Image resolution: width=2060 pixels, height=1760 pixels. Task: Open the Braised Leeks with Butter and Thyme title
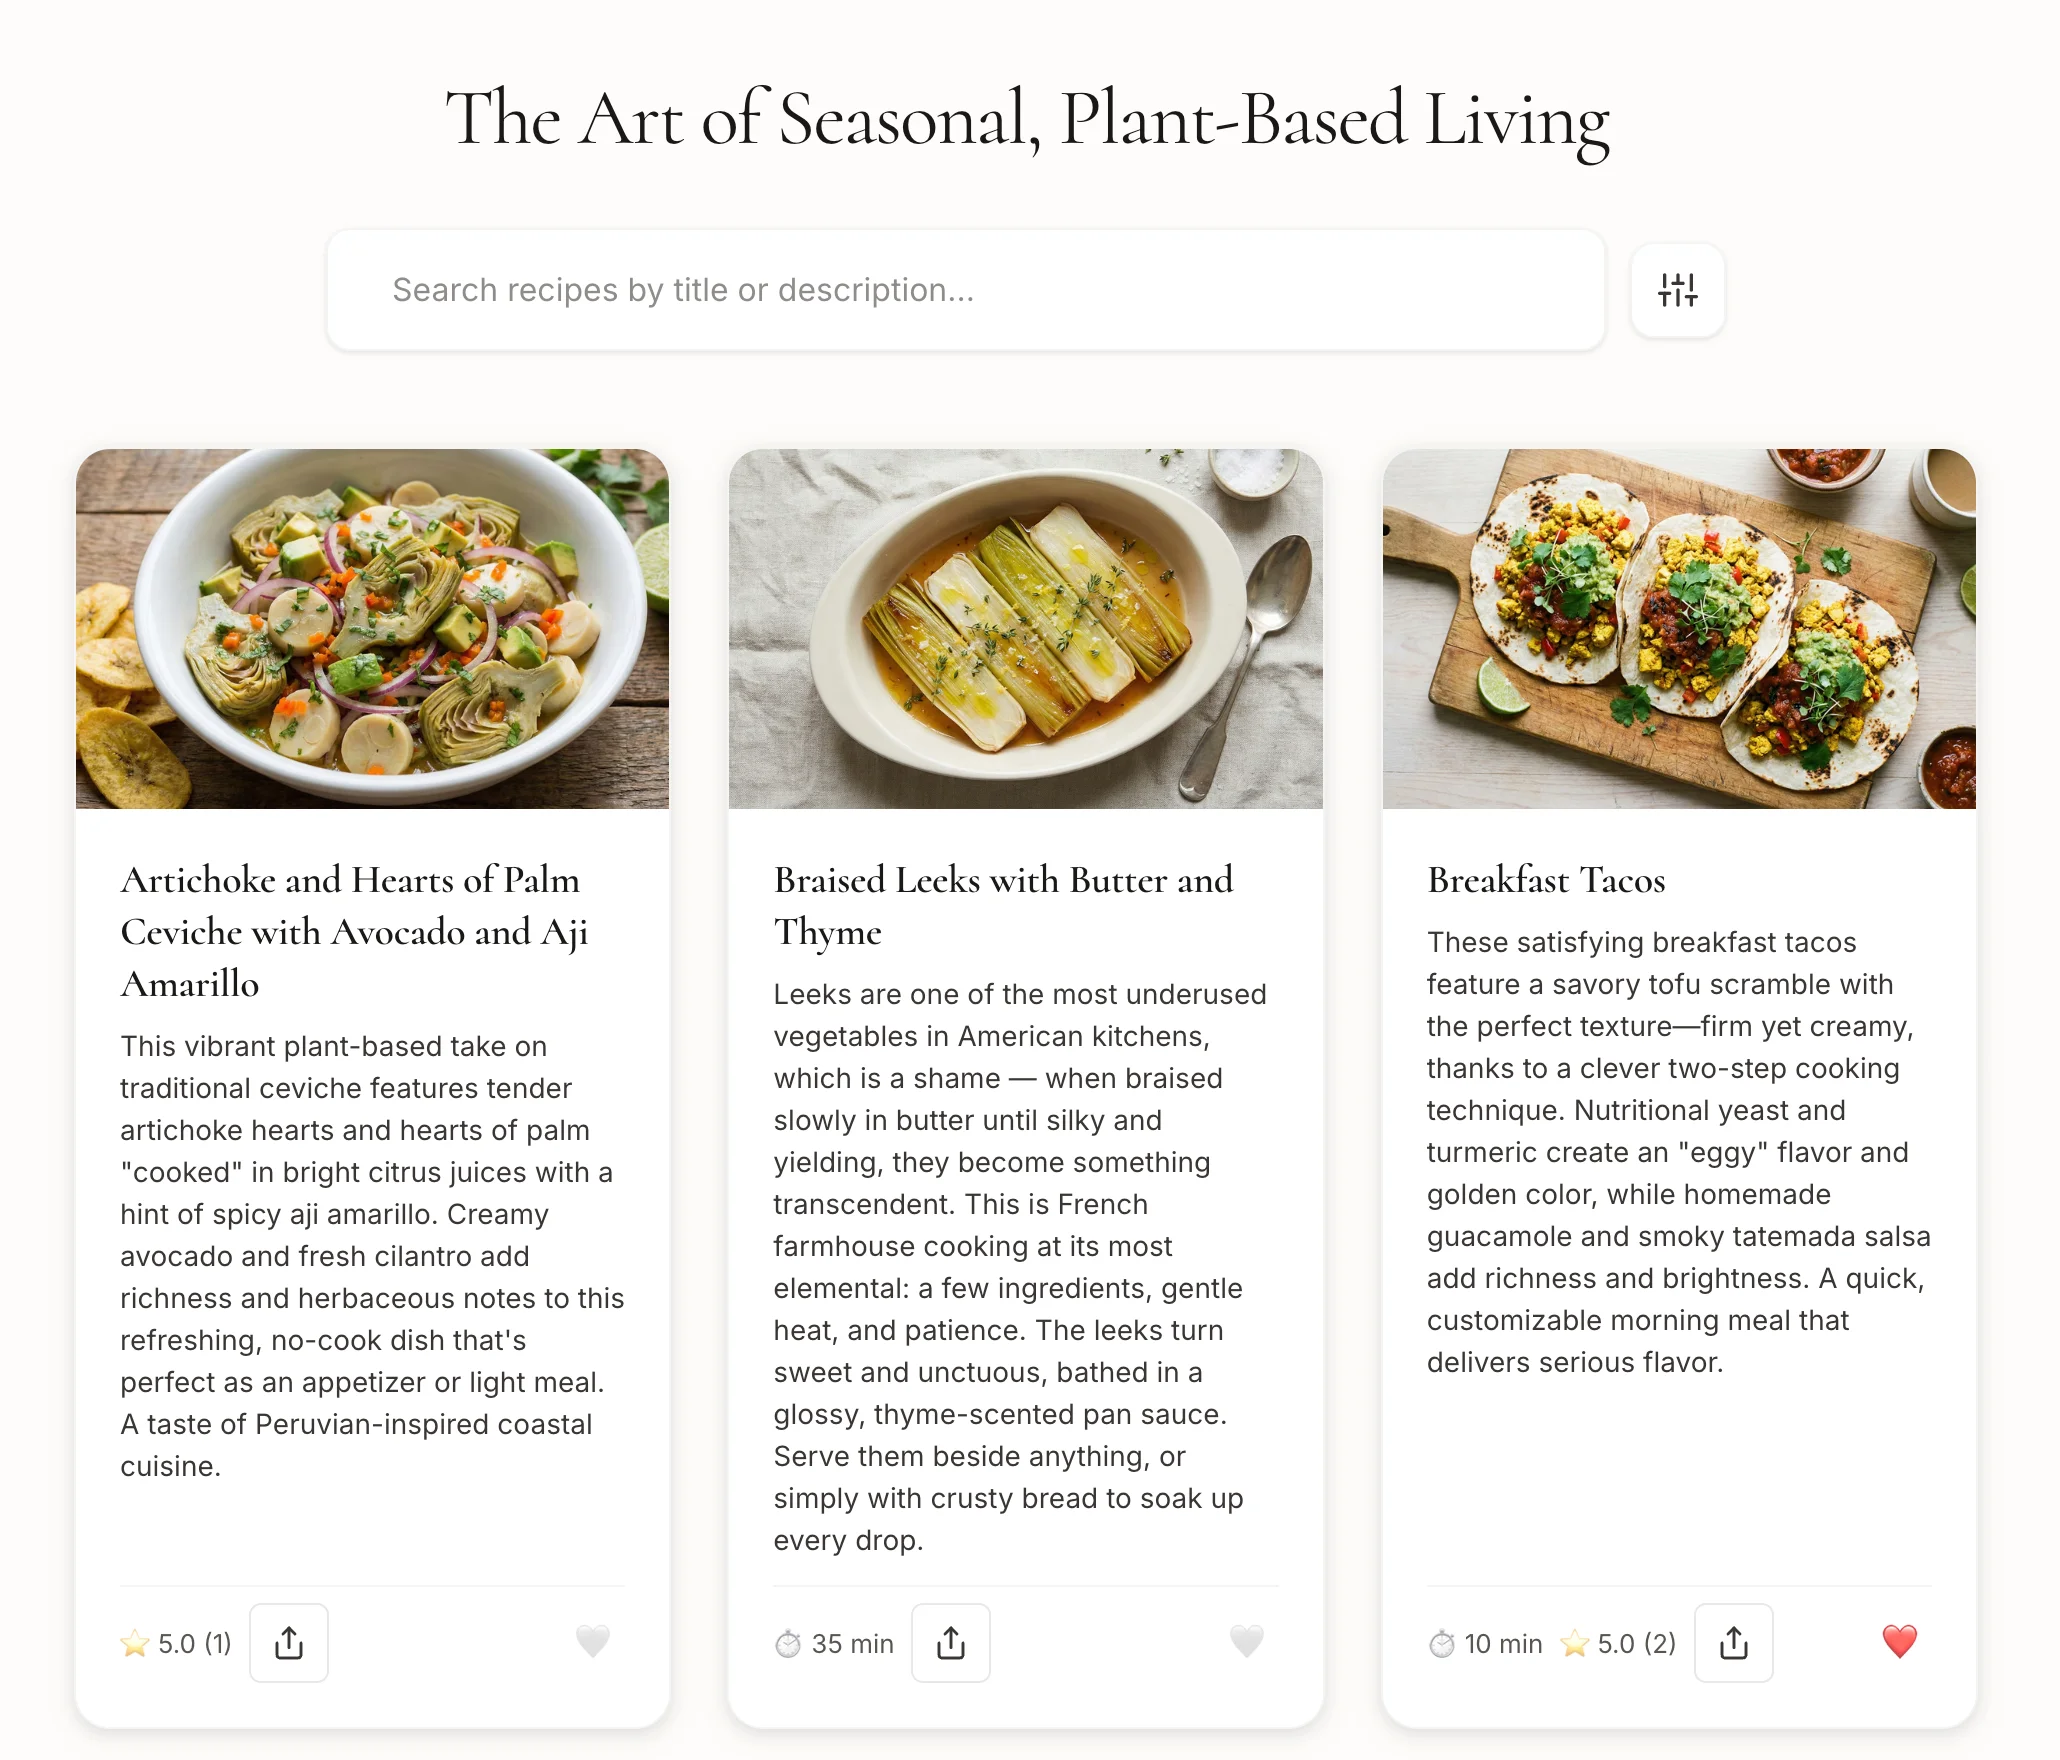pyautogui.click(x=1003, y=905)
